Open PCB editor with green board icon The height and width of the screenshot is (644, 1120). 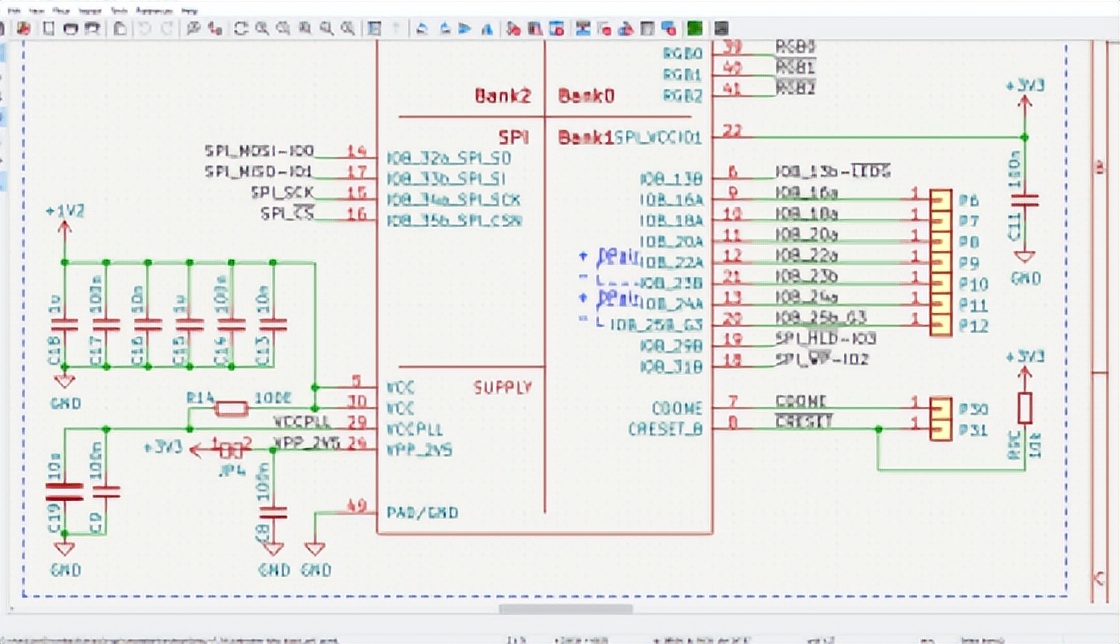point(694,28)
